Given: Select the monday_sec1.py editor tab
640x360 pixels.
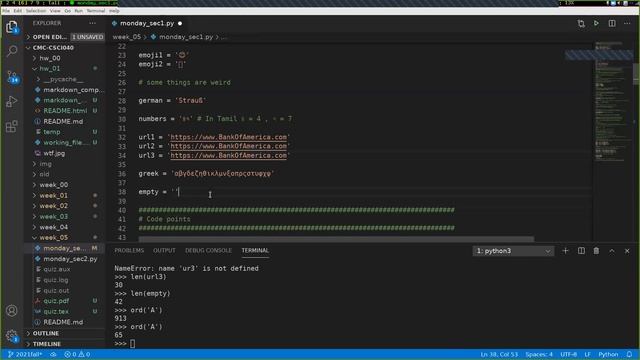Looking at the screenshot, I should (147, 23).
